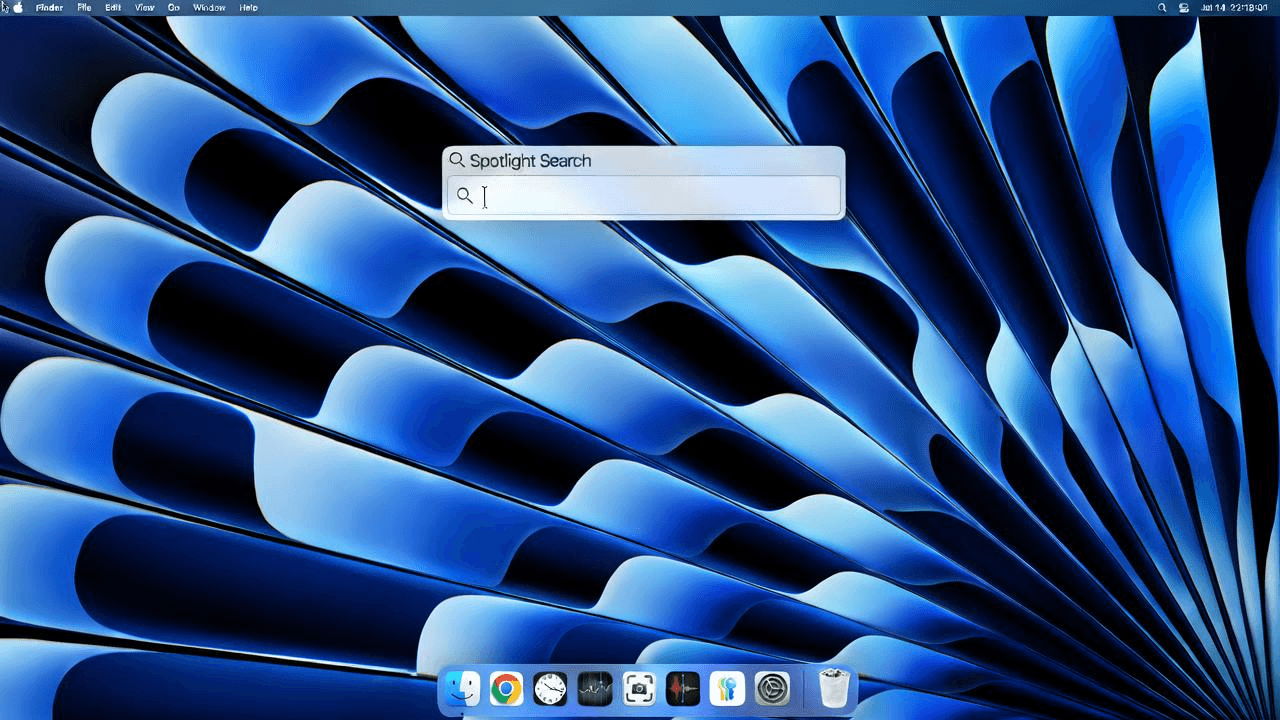Screen dimensions: 1280x720
Task: Open Finder from the dock
Action: click(x=462, y=689)
